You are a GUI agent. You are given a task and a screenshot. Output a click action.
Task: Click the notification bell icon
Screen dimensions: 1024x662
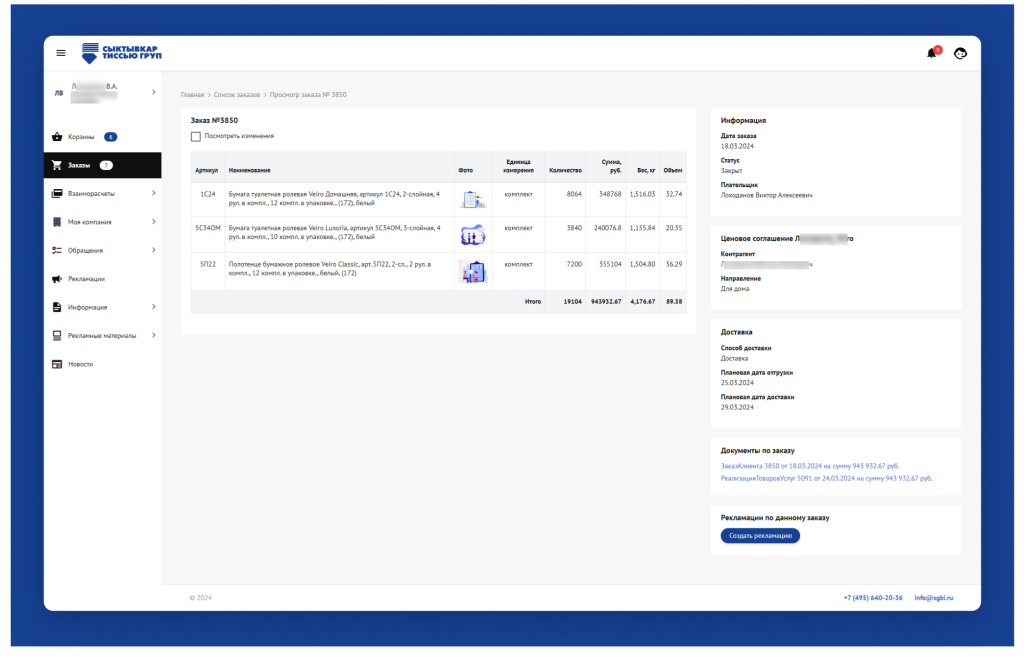[x=931, y=53]
